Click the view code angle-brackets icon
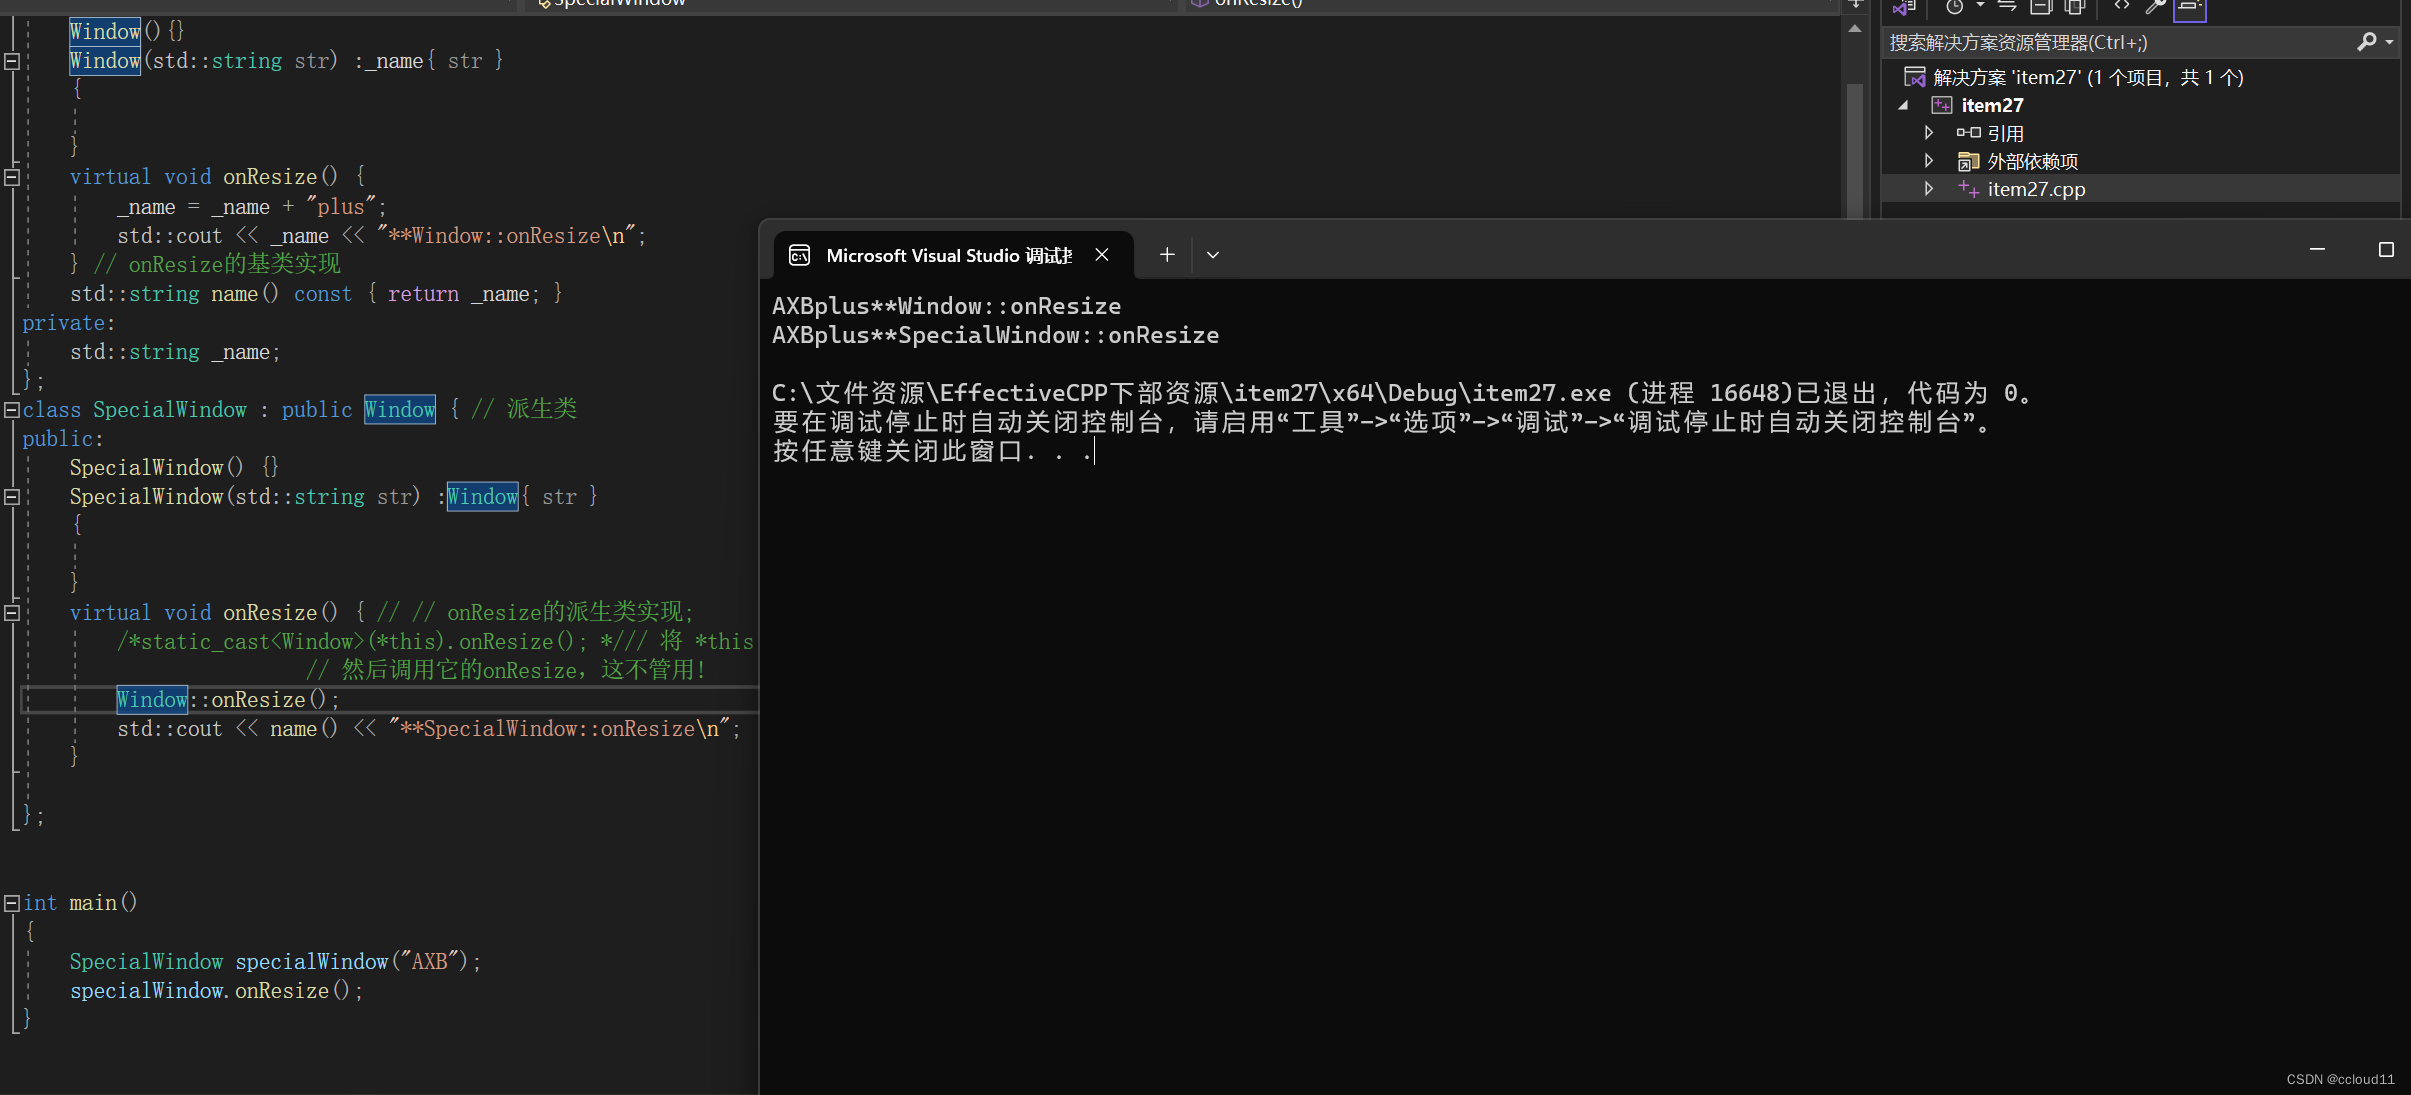Viewport: 2411px width, 1095px height. click(x=2122, y=6)
